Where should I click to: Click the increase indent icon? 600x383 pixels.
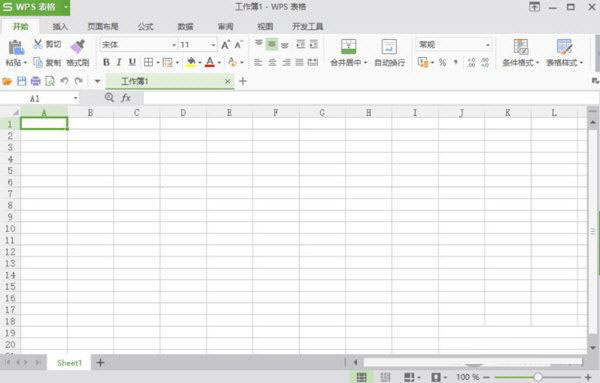coord(314,44)
